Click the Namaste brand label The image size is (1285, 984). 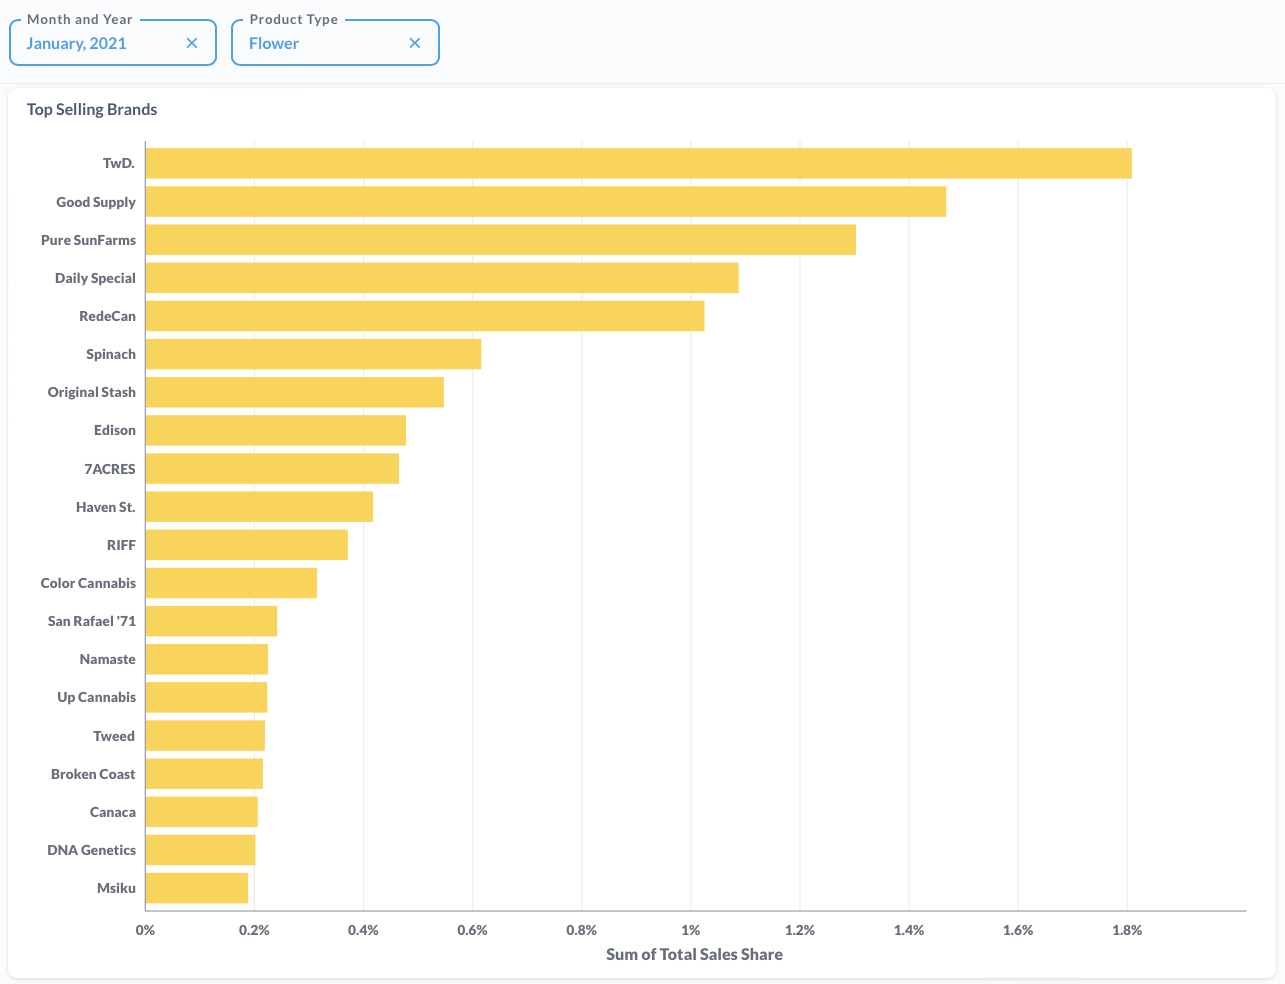point(108,659)
